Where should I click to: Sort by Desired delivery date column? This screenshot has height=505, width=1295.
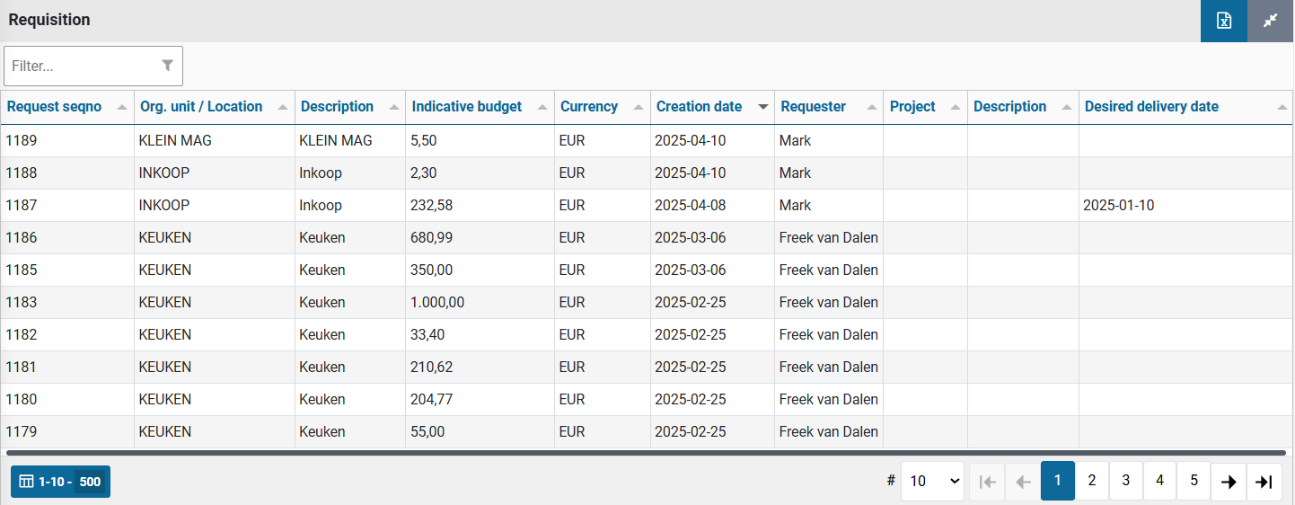(x=1151, y=107)
